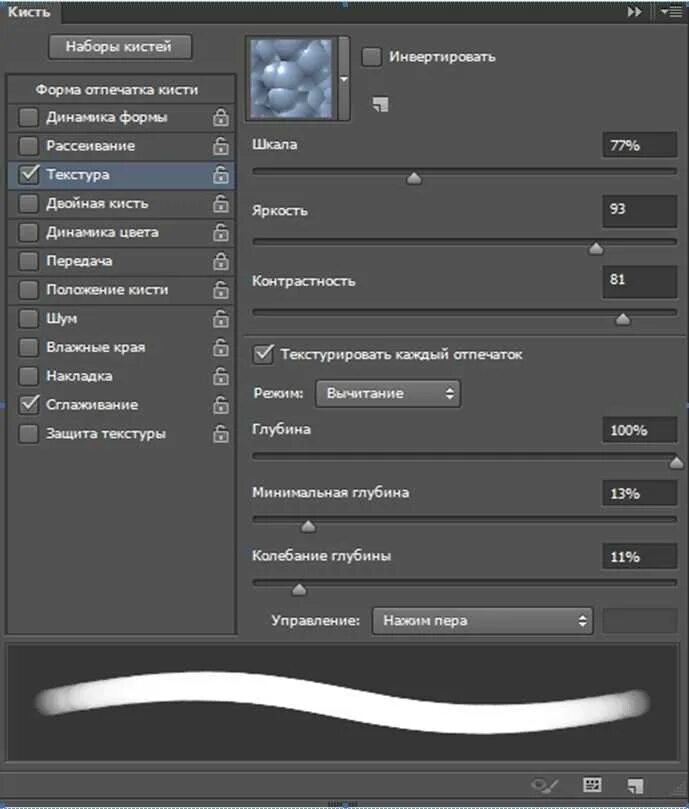Toggle the lock for Двойная кисть

pyautogui.click(x=221, y=204)
